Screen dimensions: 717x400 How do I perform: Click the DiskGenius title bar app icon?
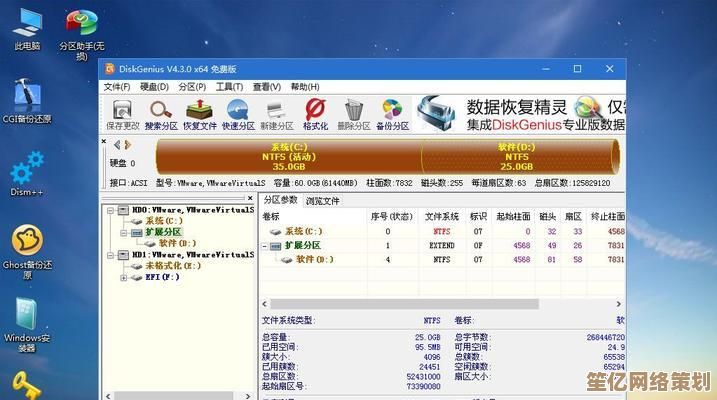click(110, 69)
